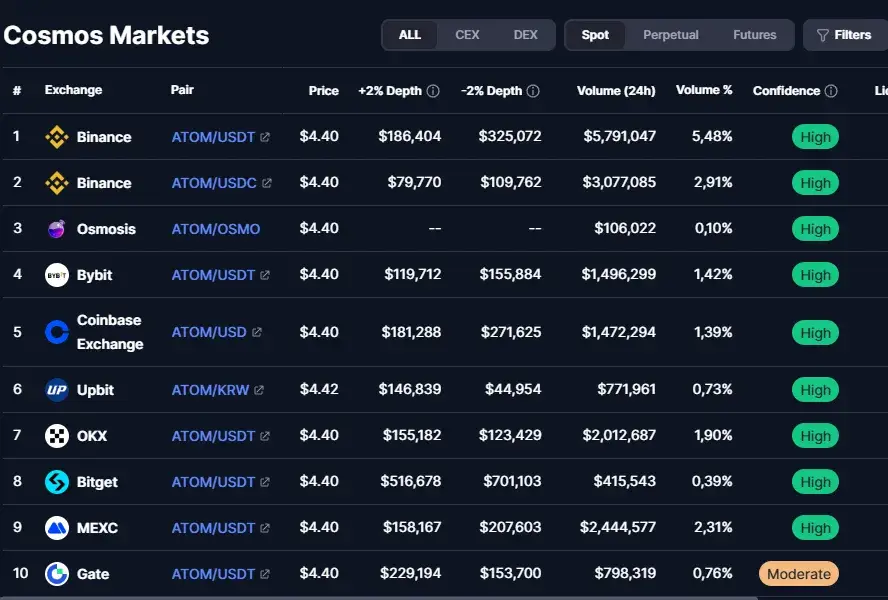Screen dimensions: 888x600
Task: Switch to the Perpetual tab
Action: 671,35
